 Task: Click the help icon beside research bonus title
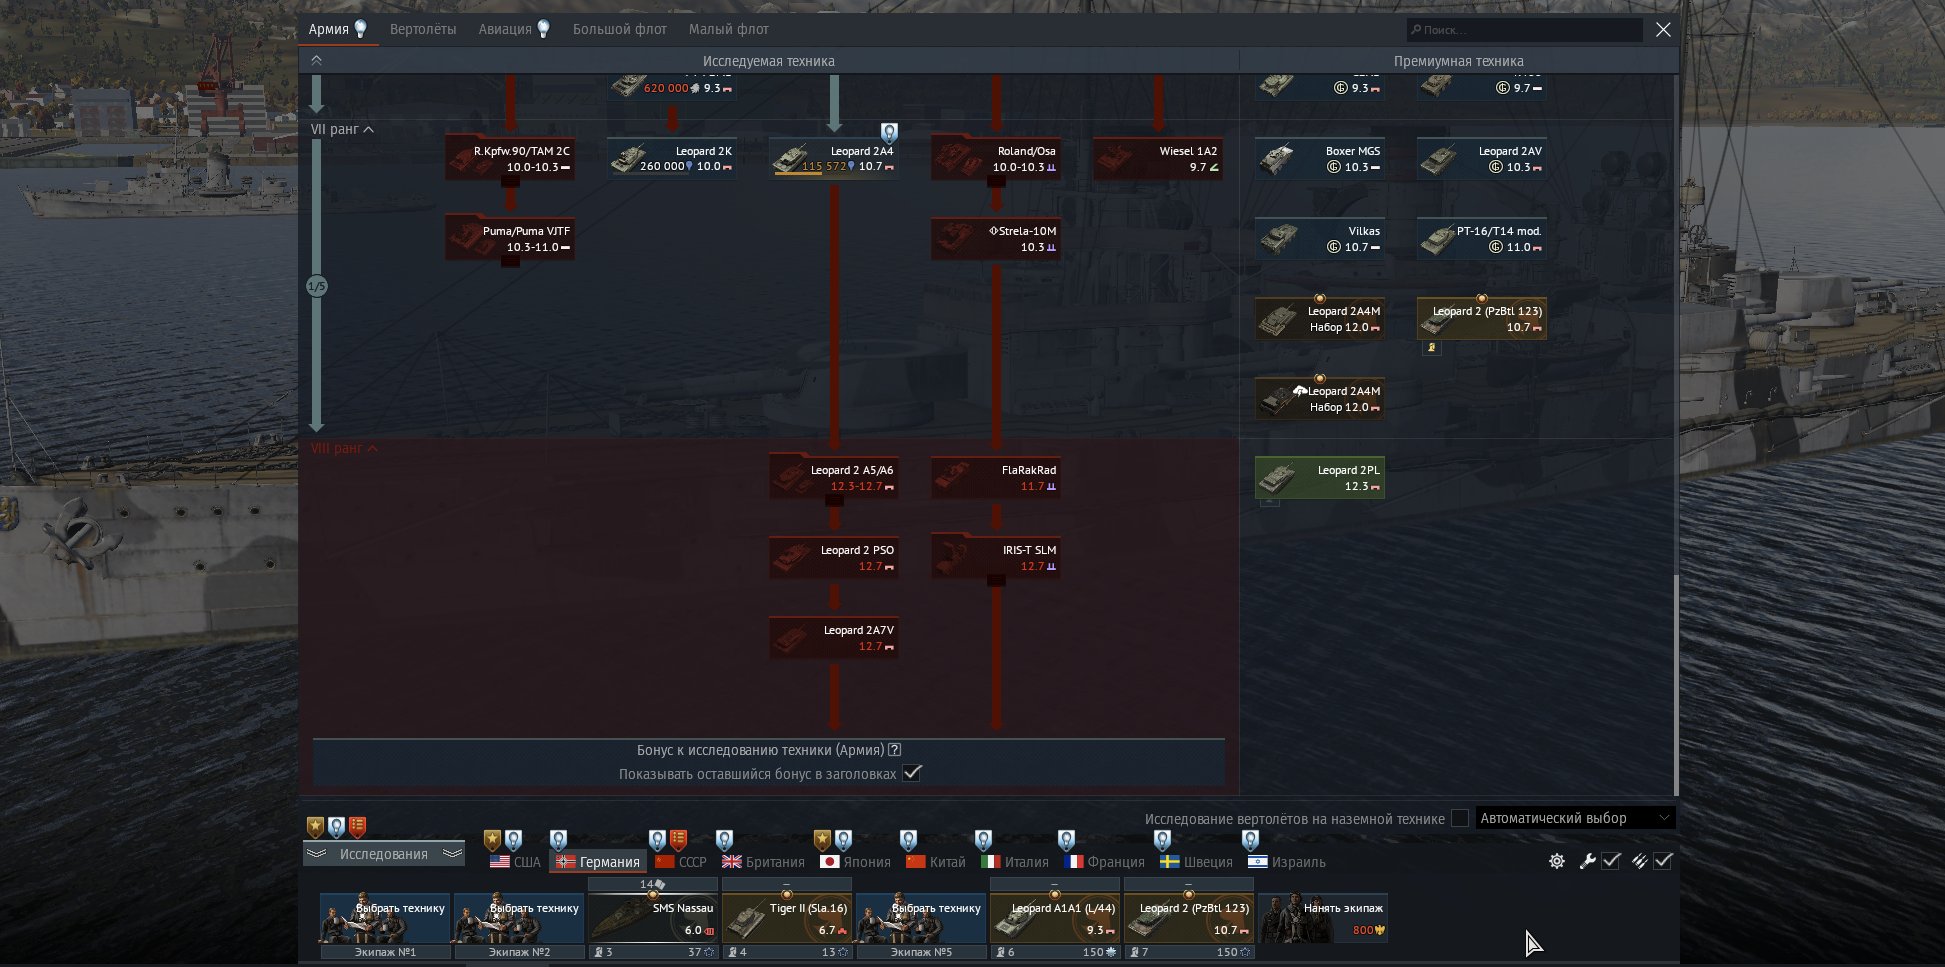895,750
